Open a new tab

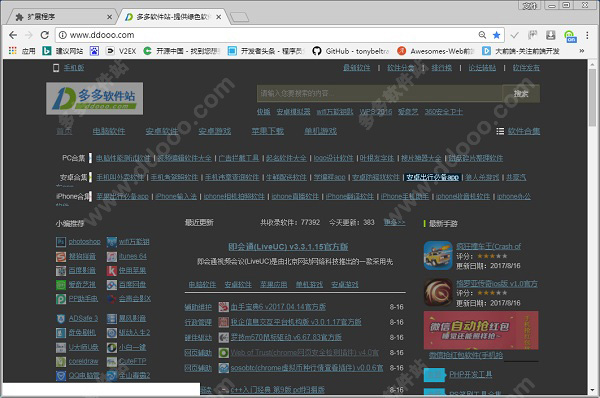pos(239,17)
